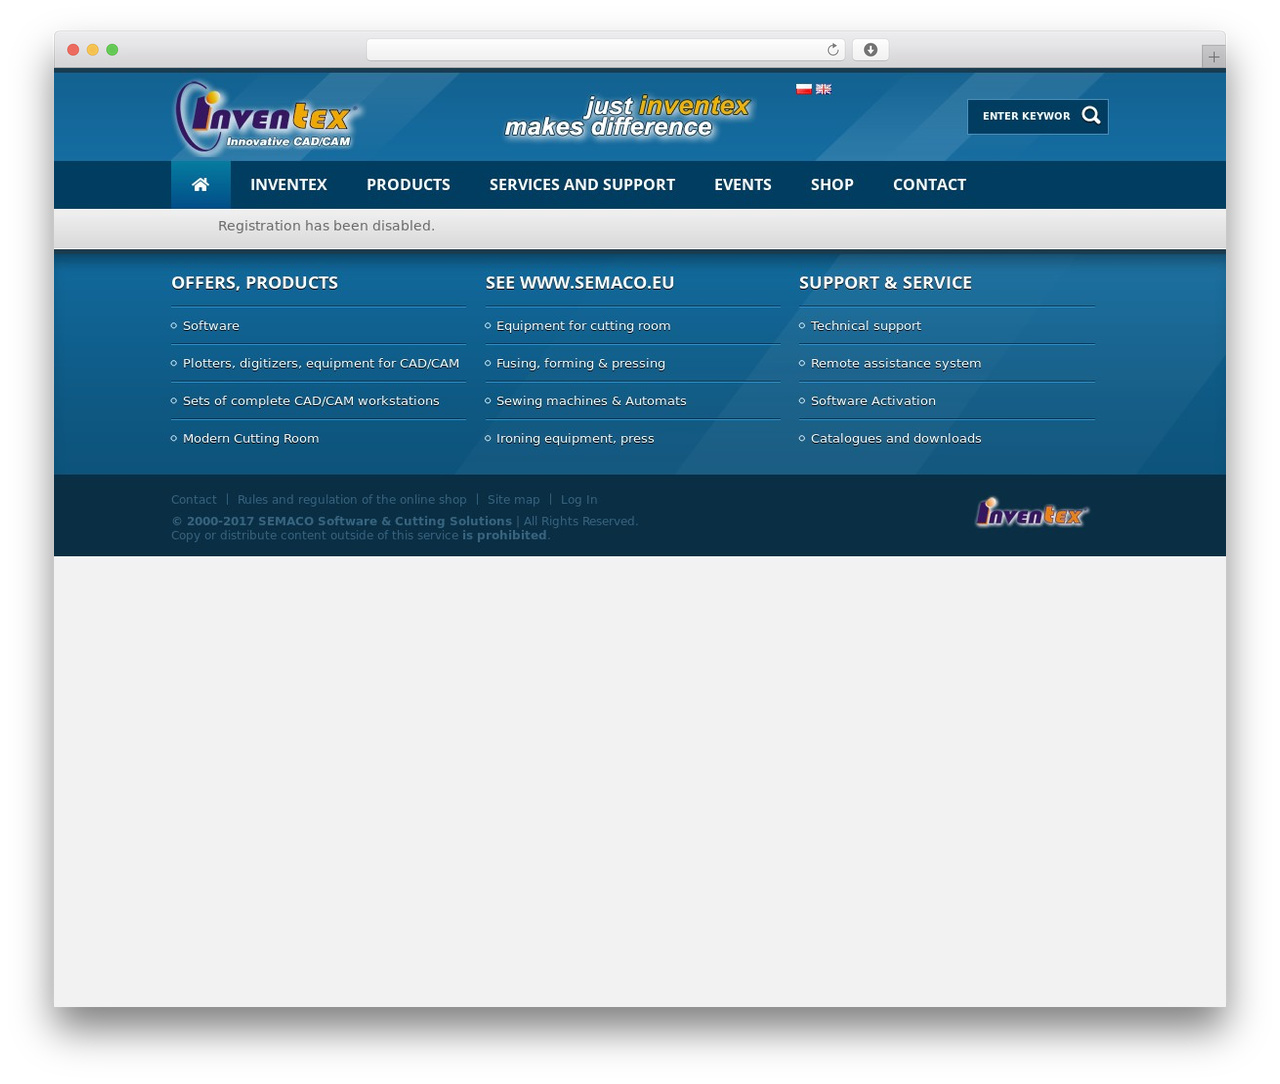Open Modern Cutting Room link

(x=251, y=438)
